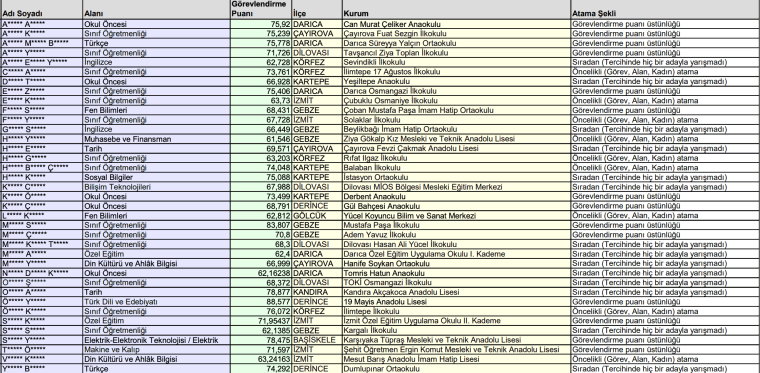The height and width of the screenshot is (373, 760).
Task: Select cell 'Çayırova Fevzi Çakmak Anadolu Lisesi'
Action: coord(456,149)
